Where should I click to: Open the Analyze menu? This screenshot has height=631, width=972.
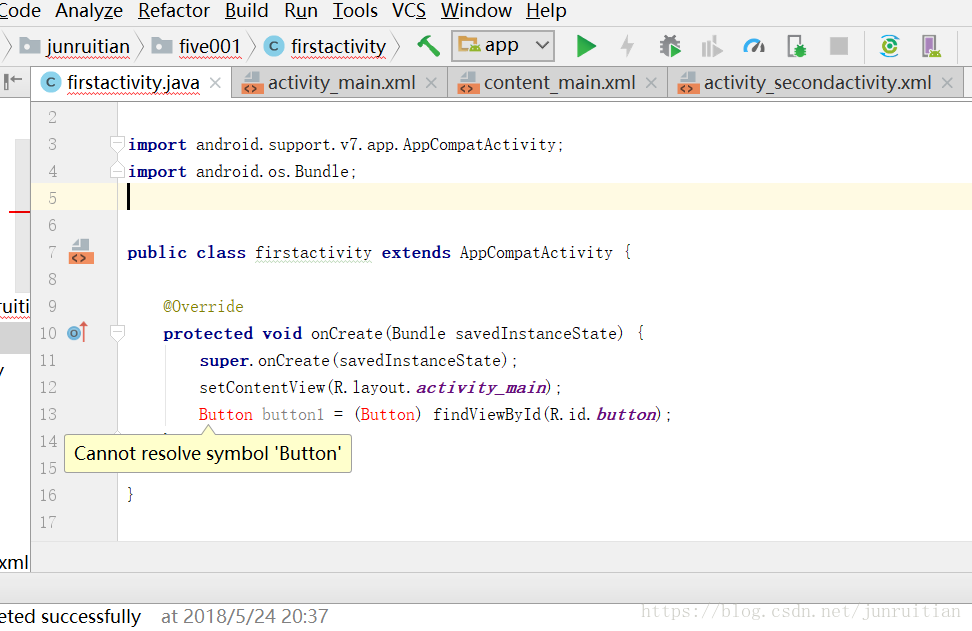[89, 11]
